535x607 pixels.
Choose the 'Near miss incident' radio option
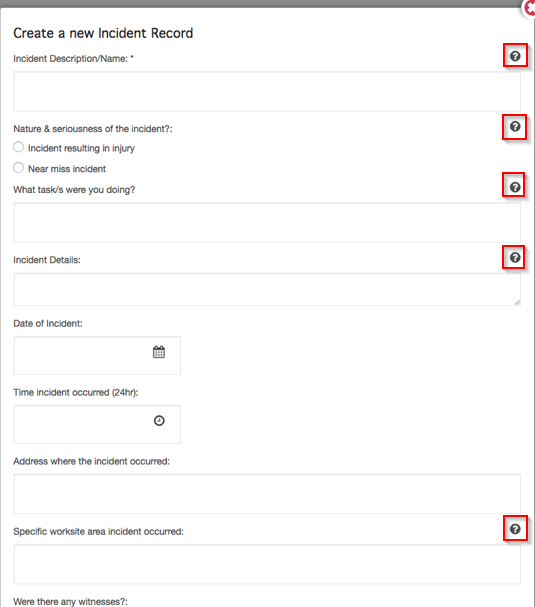(x=18, y=168)
